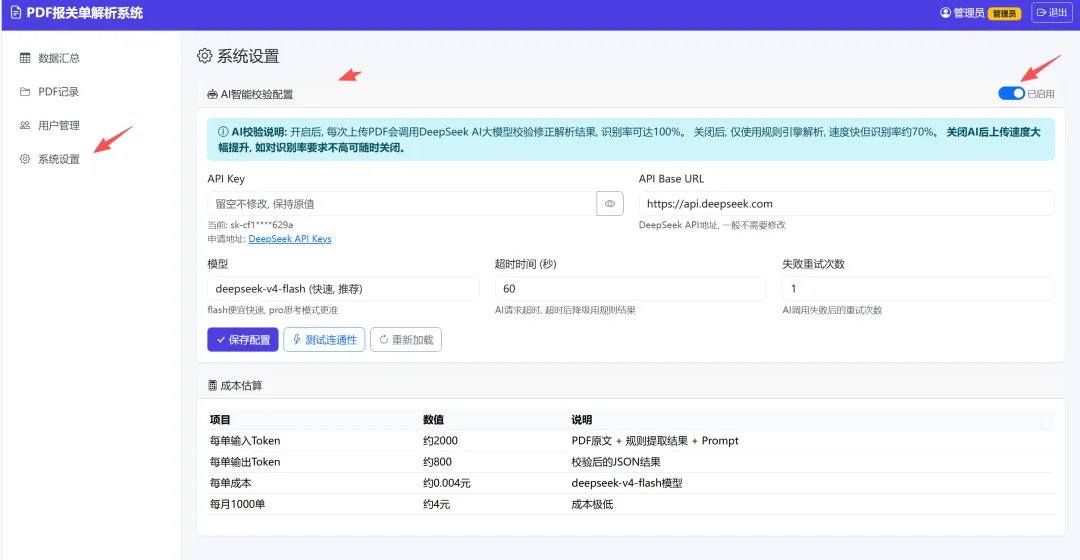Click the 约800 value cell
This screenshot has width=1080, height=560.
pos(437,462)
